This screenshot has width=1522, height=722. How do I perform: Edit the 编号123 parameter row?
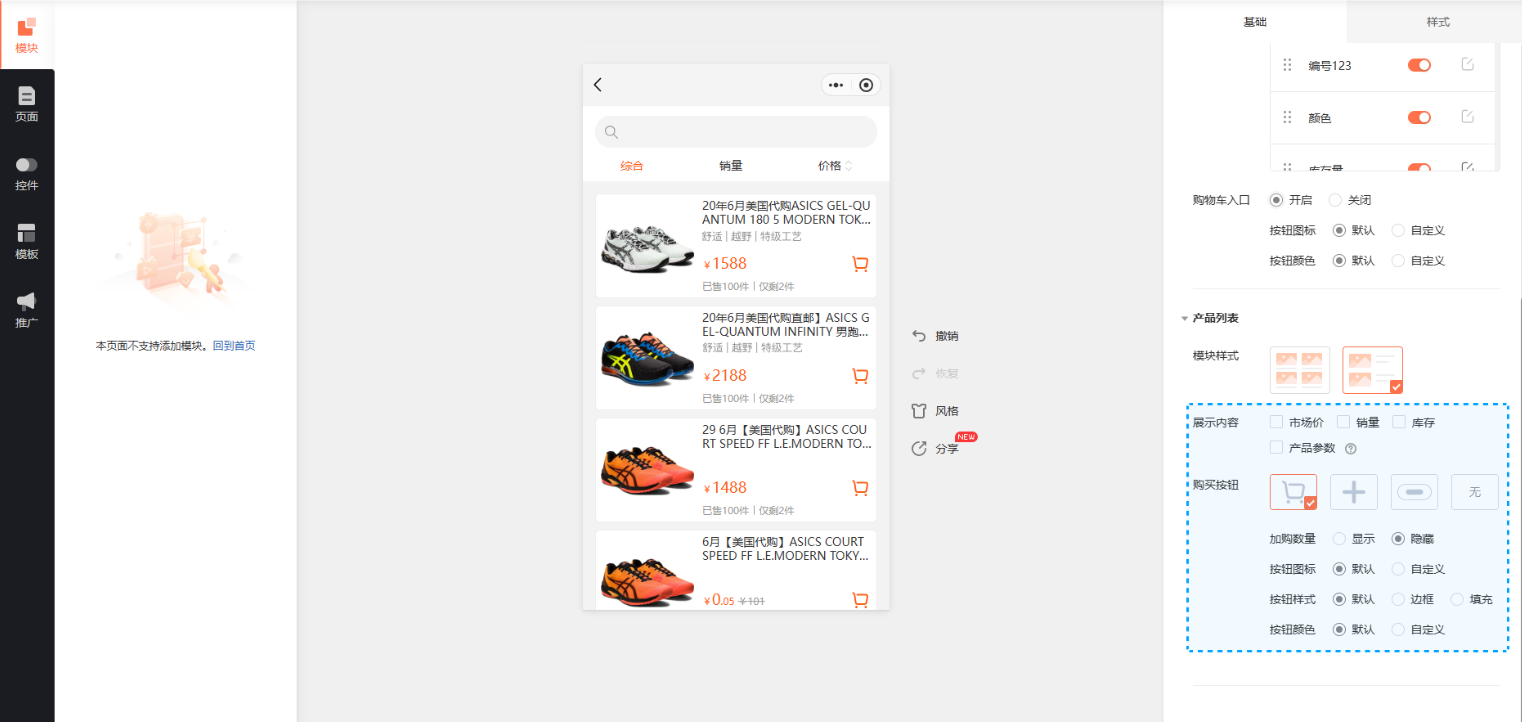coord(1468,64)
